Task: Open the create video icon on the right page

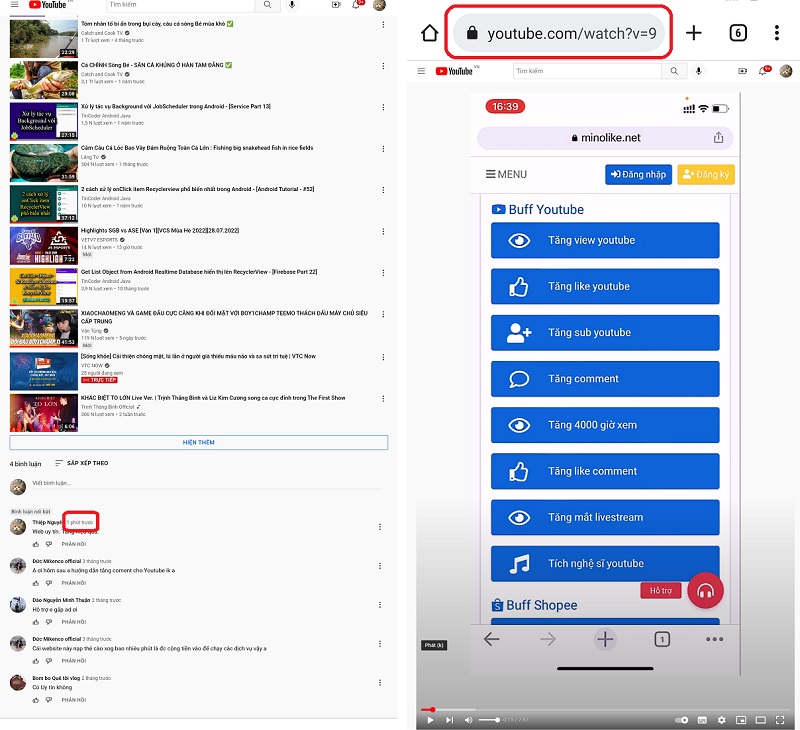Action: pyautogui.click(x=742, y=71)
